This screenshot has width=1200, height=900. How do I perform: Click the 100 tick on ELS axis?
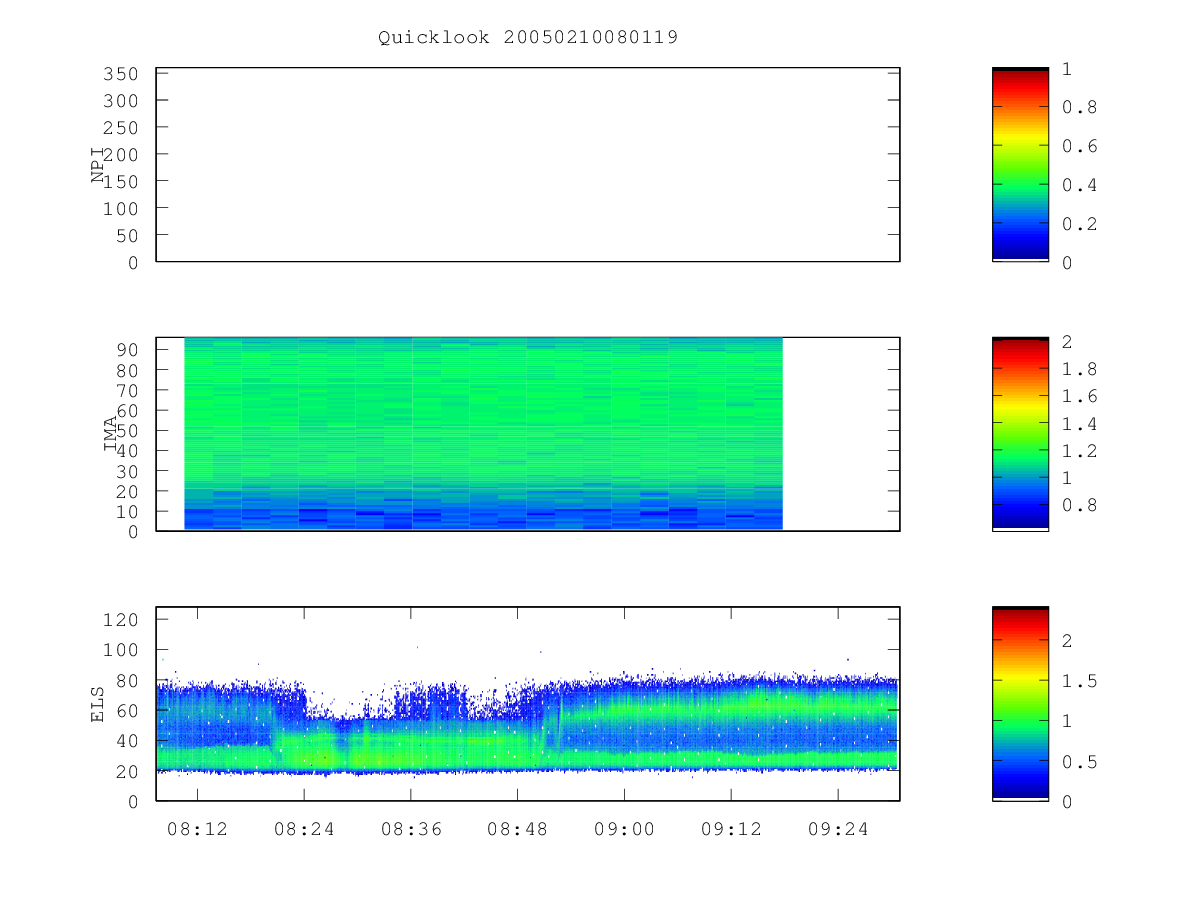tap(120, 650)
